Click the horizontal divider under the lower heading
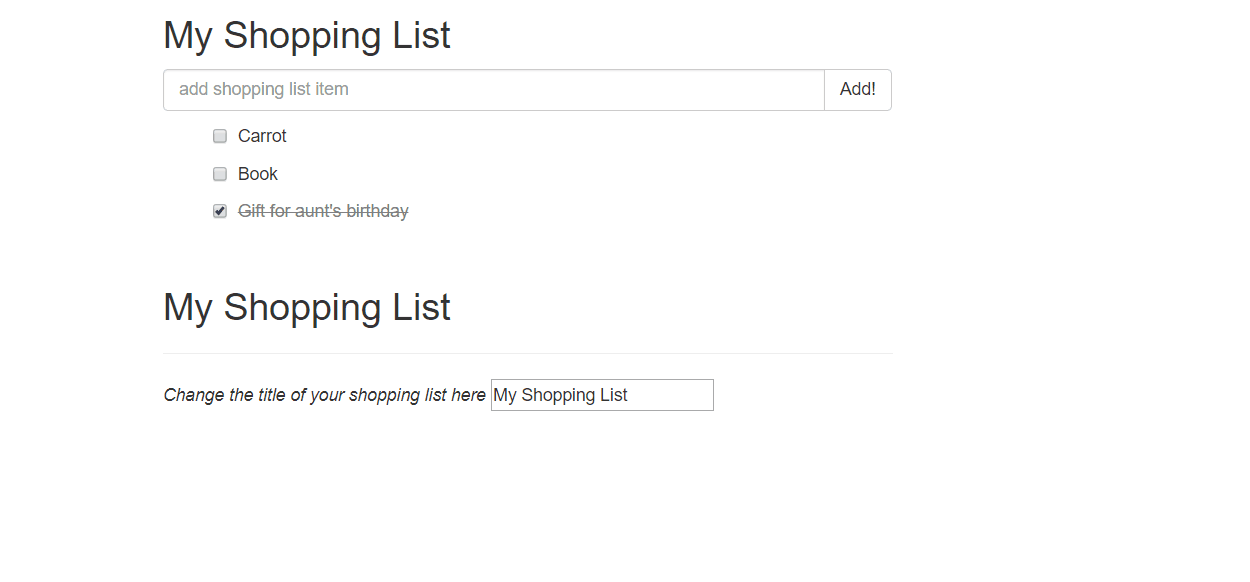 527,354
